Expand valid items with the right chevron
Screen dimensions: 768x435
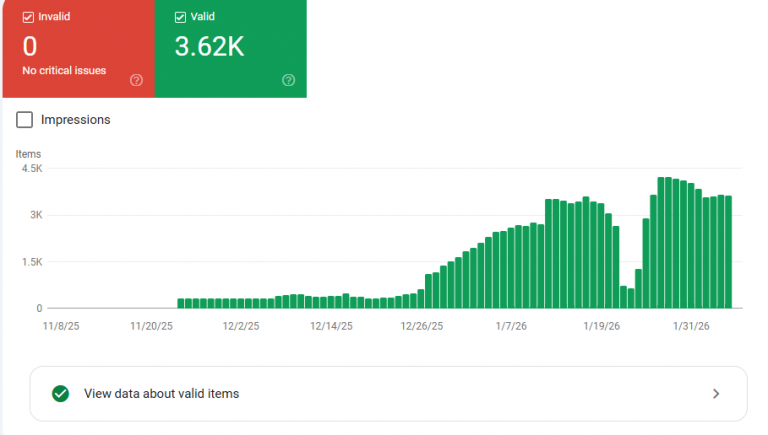(x=715, y=393)
